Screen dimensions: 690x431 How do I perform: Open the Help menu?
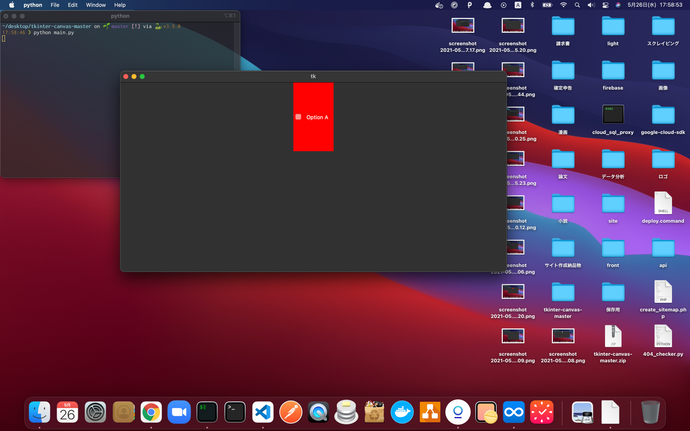(120, 5)
